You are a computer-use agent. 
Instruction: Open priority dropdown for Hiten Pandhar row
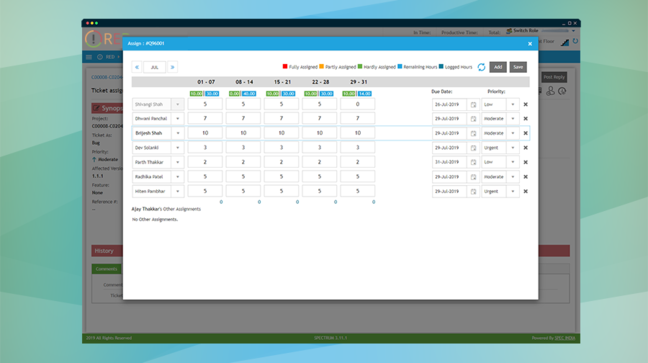pos(513,191)
